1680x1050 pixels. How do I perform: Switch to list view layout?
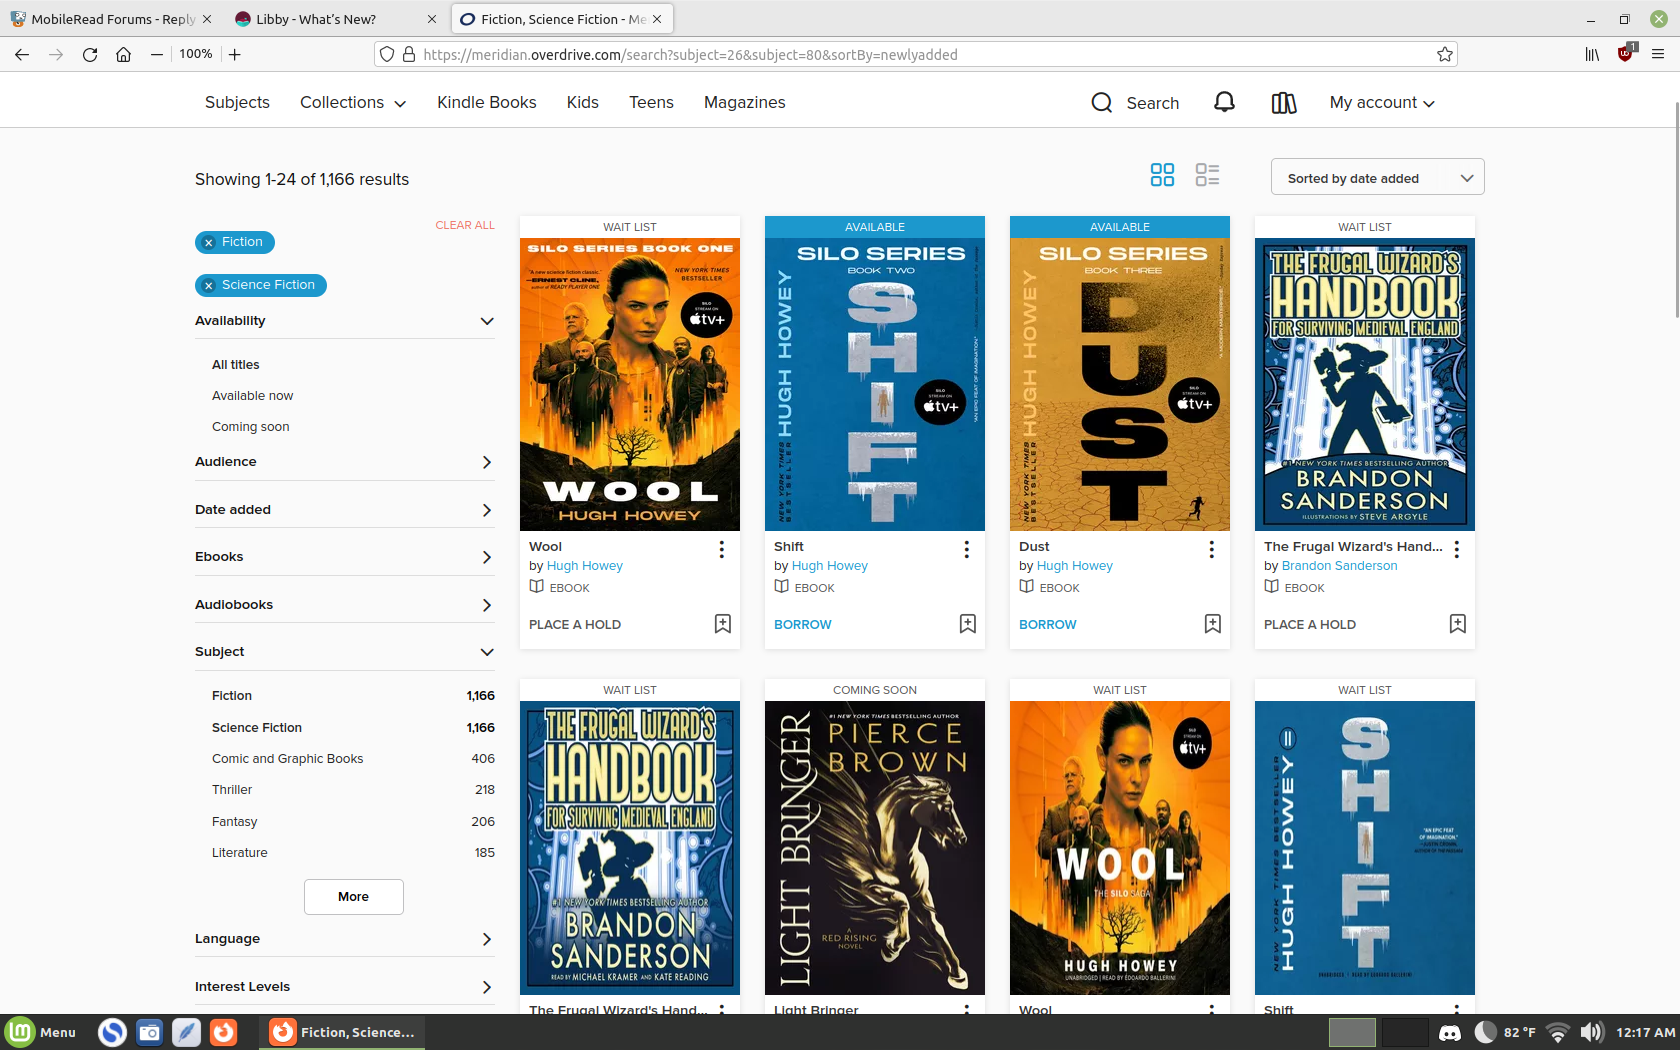pyautogui.click(x=1208, y=175)
